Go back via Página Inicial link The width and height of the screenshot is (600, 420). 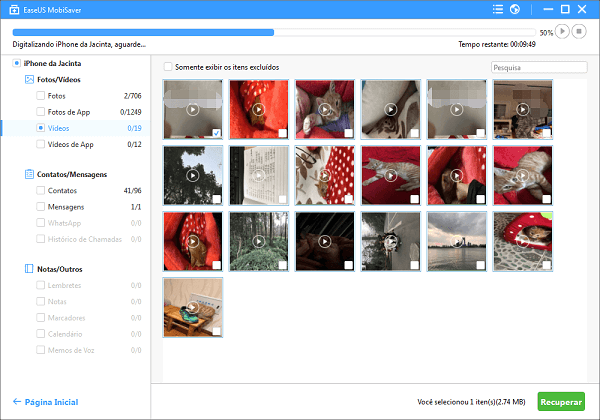click(x=53, y=402)
